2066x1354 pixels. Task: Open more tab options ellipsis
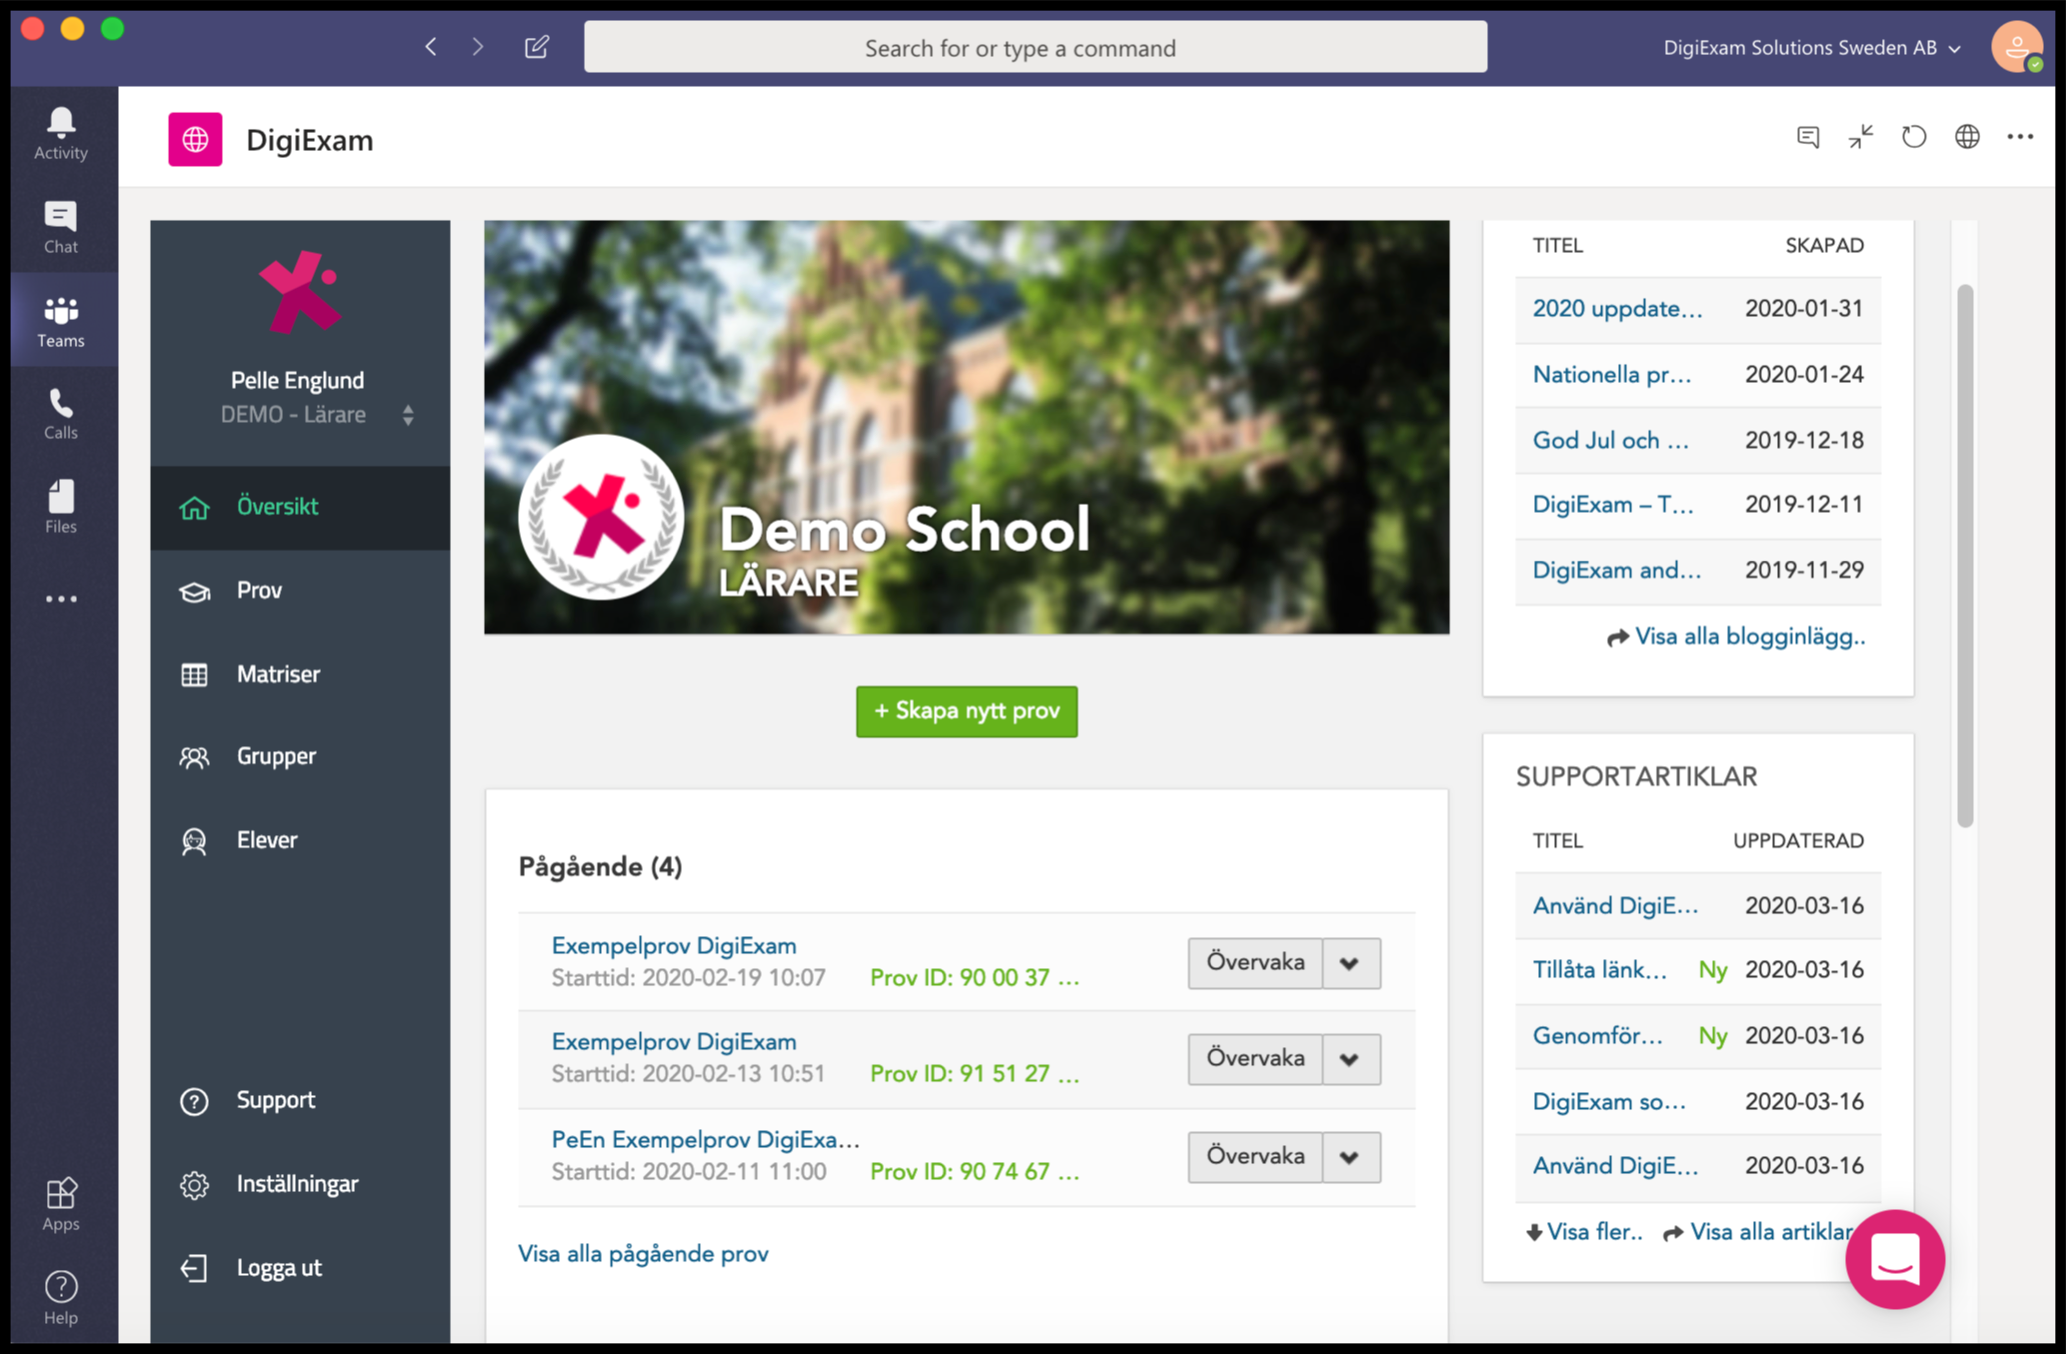(2020, 137)
